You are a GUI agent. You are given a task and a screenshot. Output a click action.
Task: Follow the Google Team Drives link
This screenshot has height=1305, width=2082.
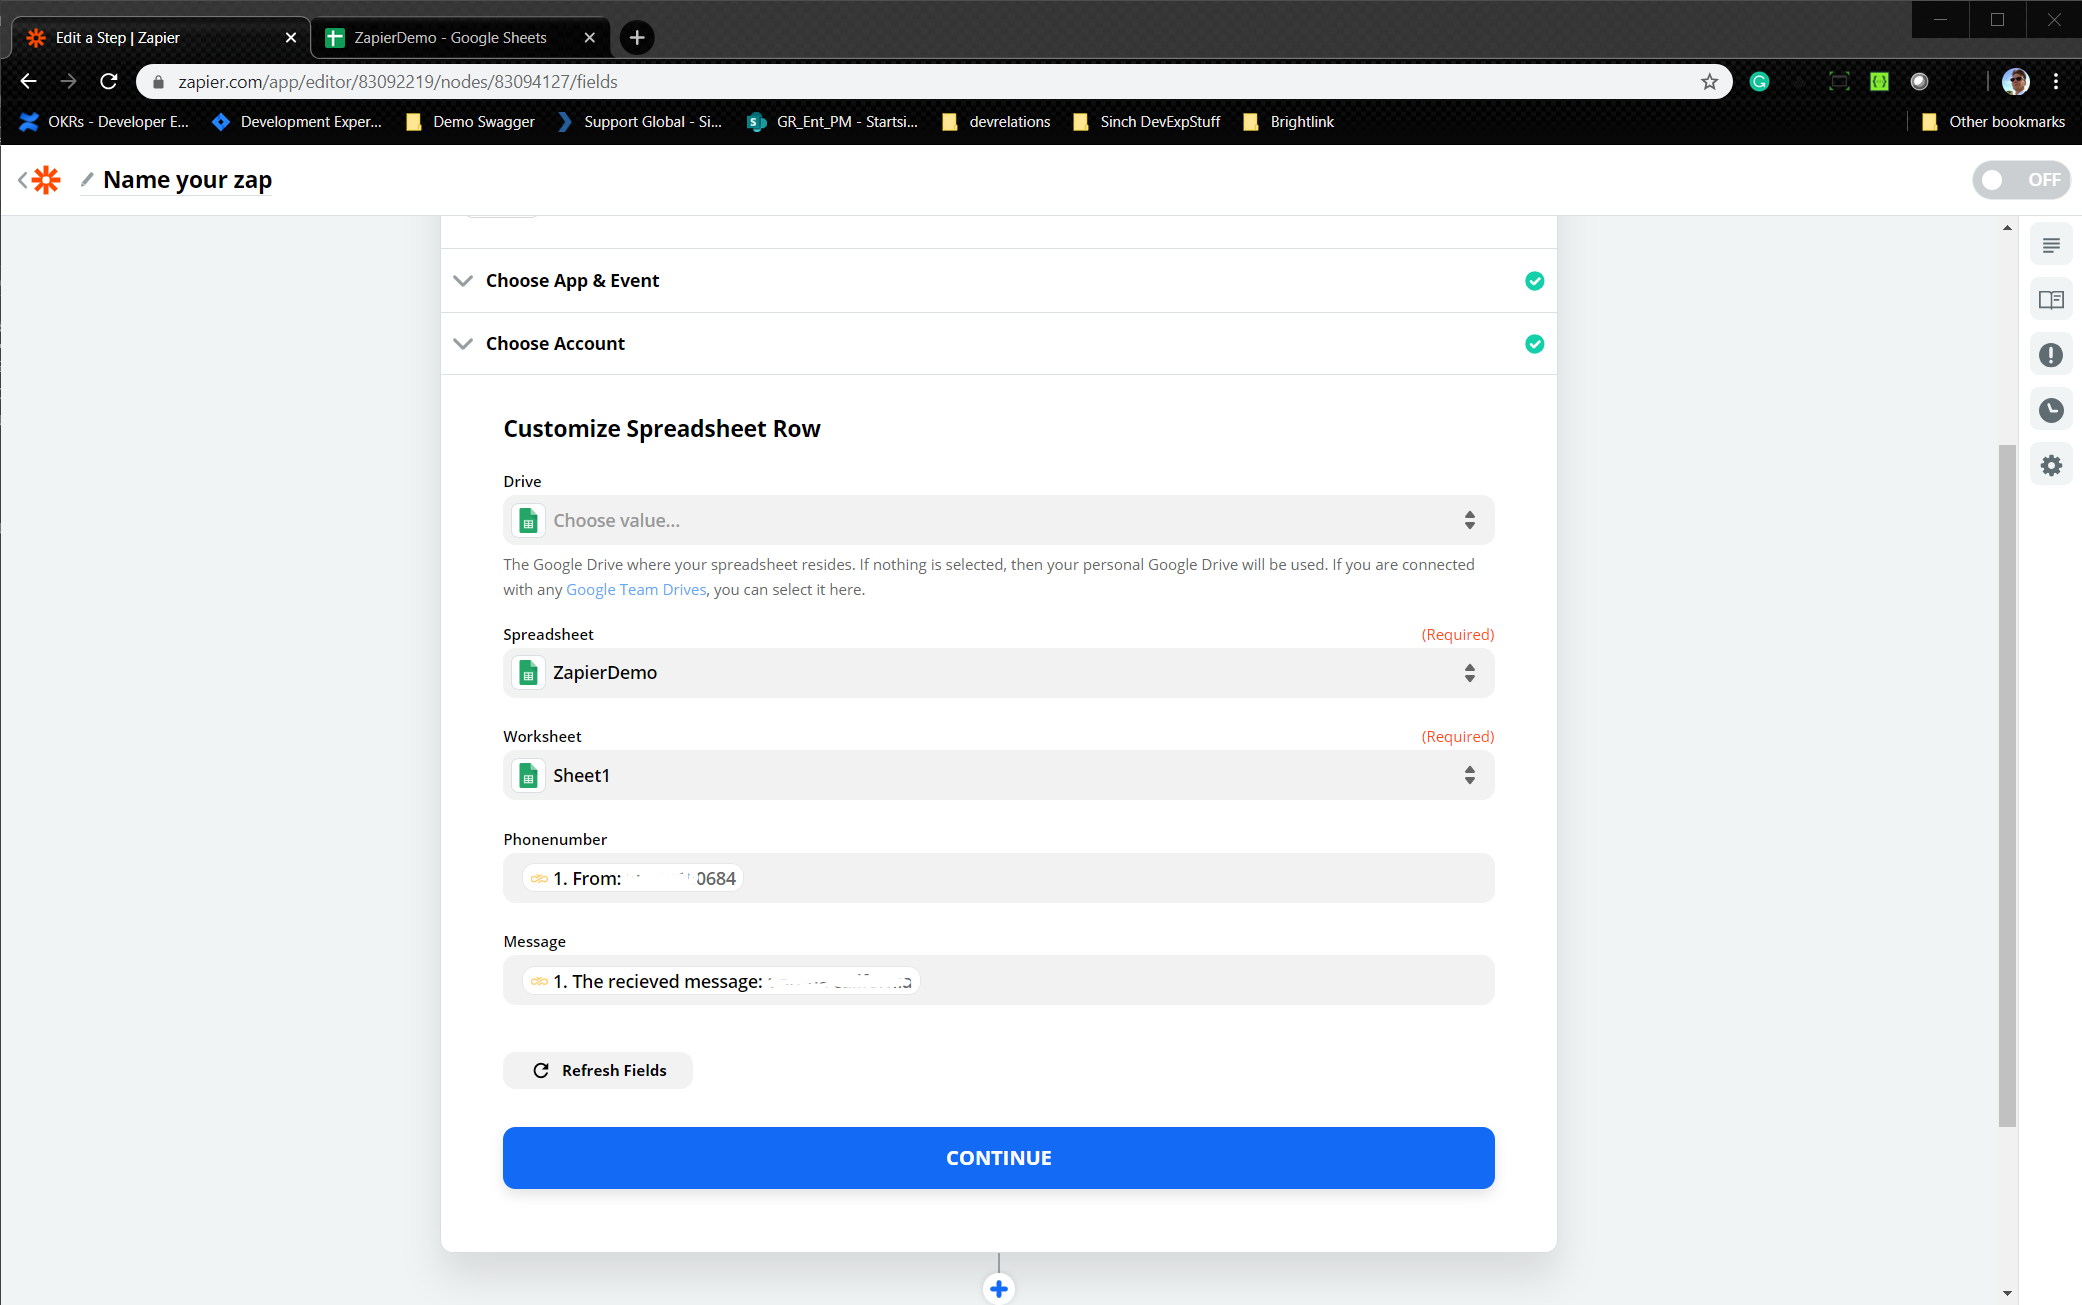point(636,590)
